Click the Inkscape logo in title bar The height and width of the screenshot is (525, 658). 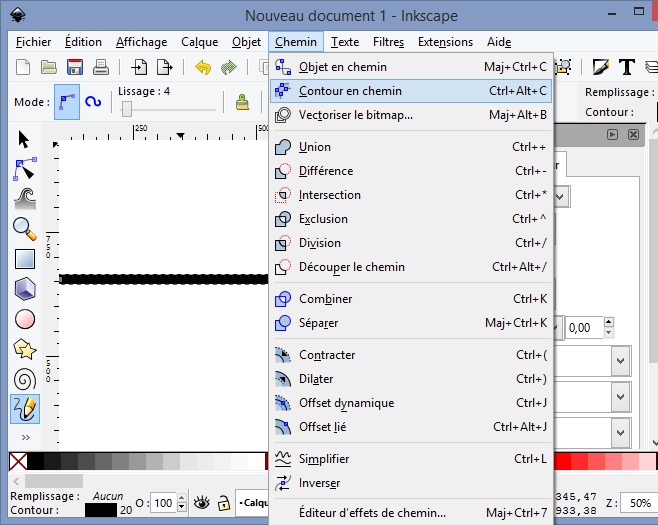(x=18, y=16)
